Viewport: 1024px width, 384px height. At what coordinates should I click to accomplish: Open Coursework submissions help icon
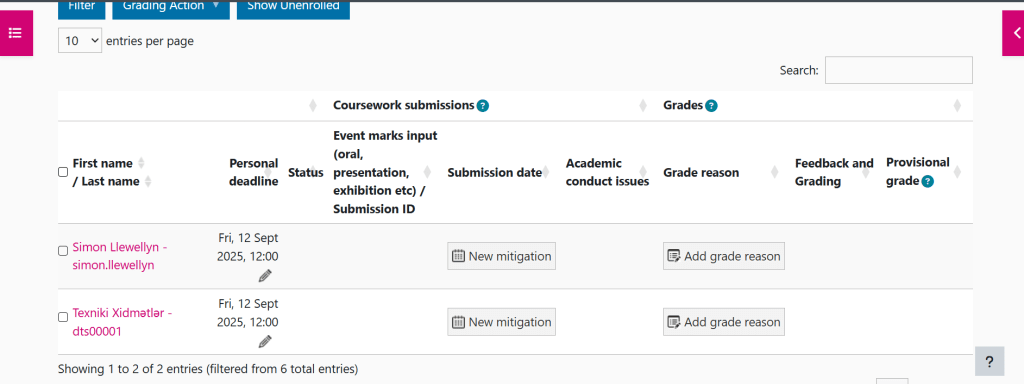coord(483,105)
